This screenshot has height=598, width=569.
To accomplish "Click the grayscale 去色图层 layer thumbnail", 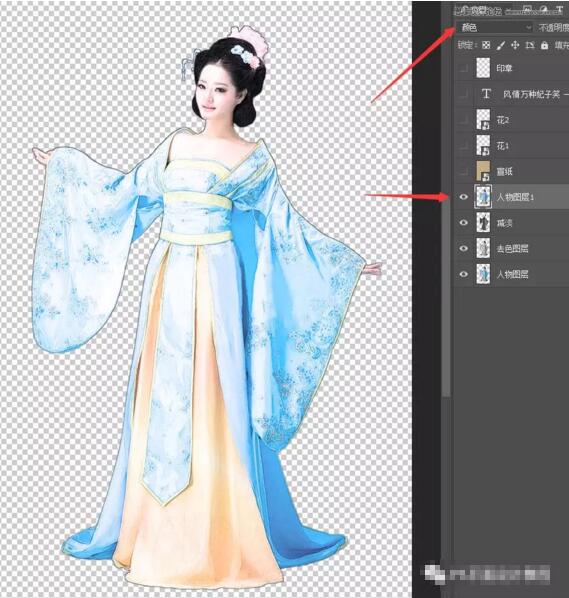I will coord(483,248).
